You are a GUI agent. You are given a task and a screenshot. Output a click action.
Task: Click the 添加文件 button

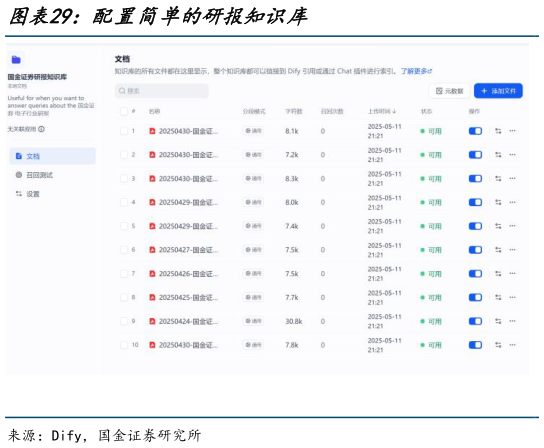(498, 91)
